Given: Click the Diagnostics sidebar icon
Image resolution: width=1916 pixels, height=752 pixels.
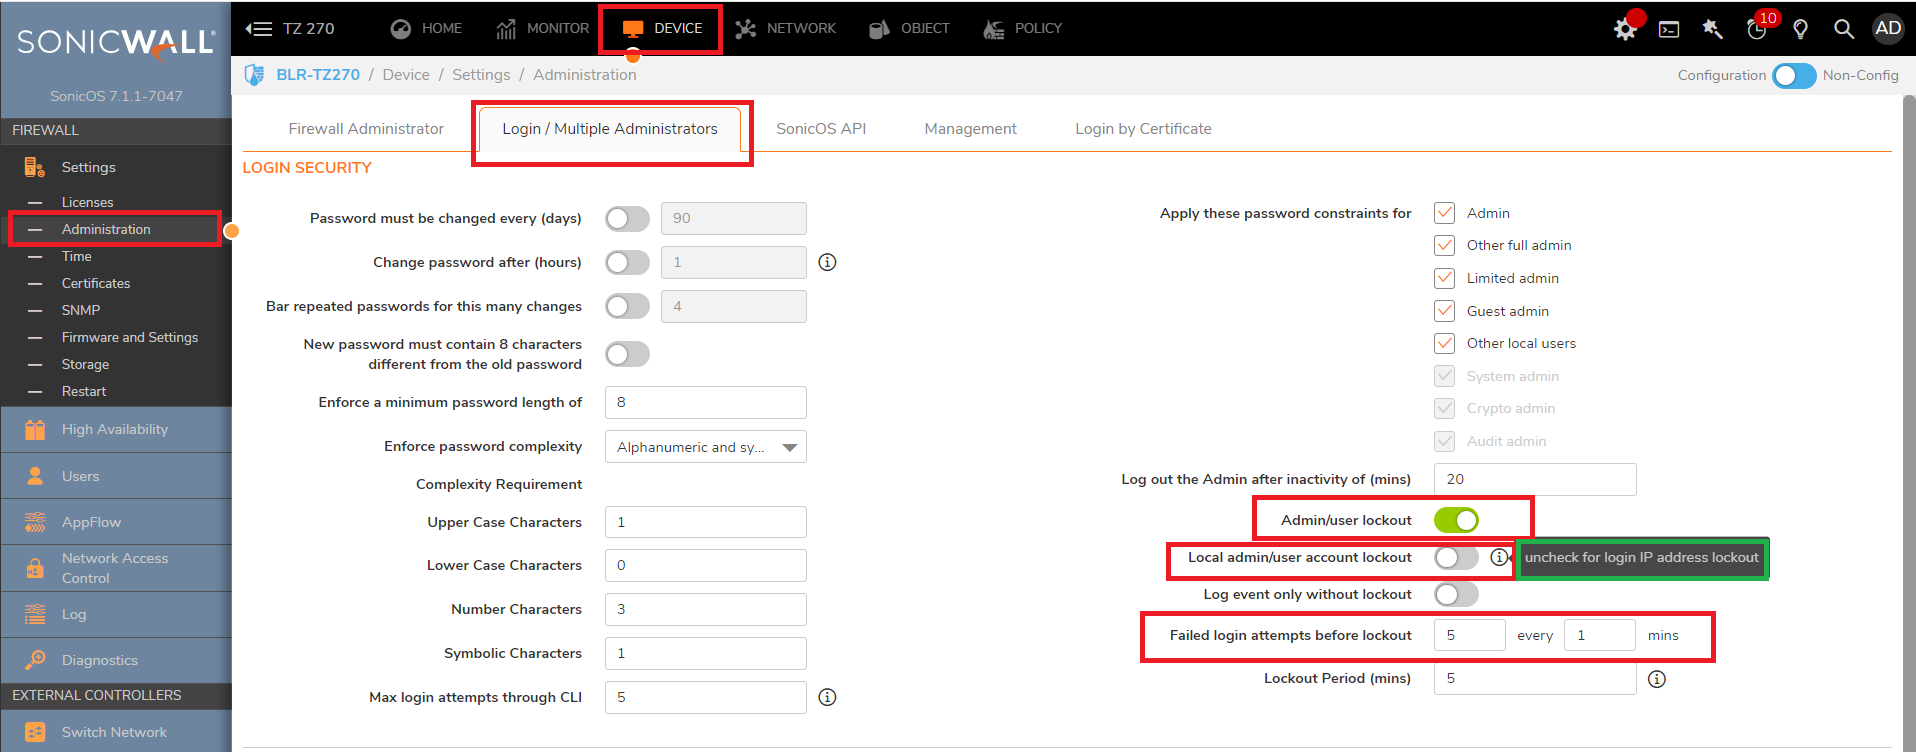Looking at the screenshot, I should [x=35, y=660].
